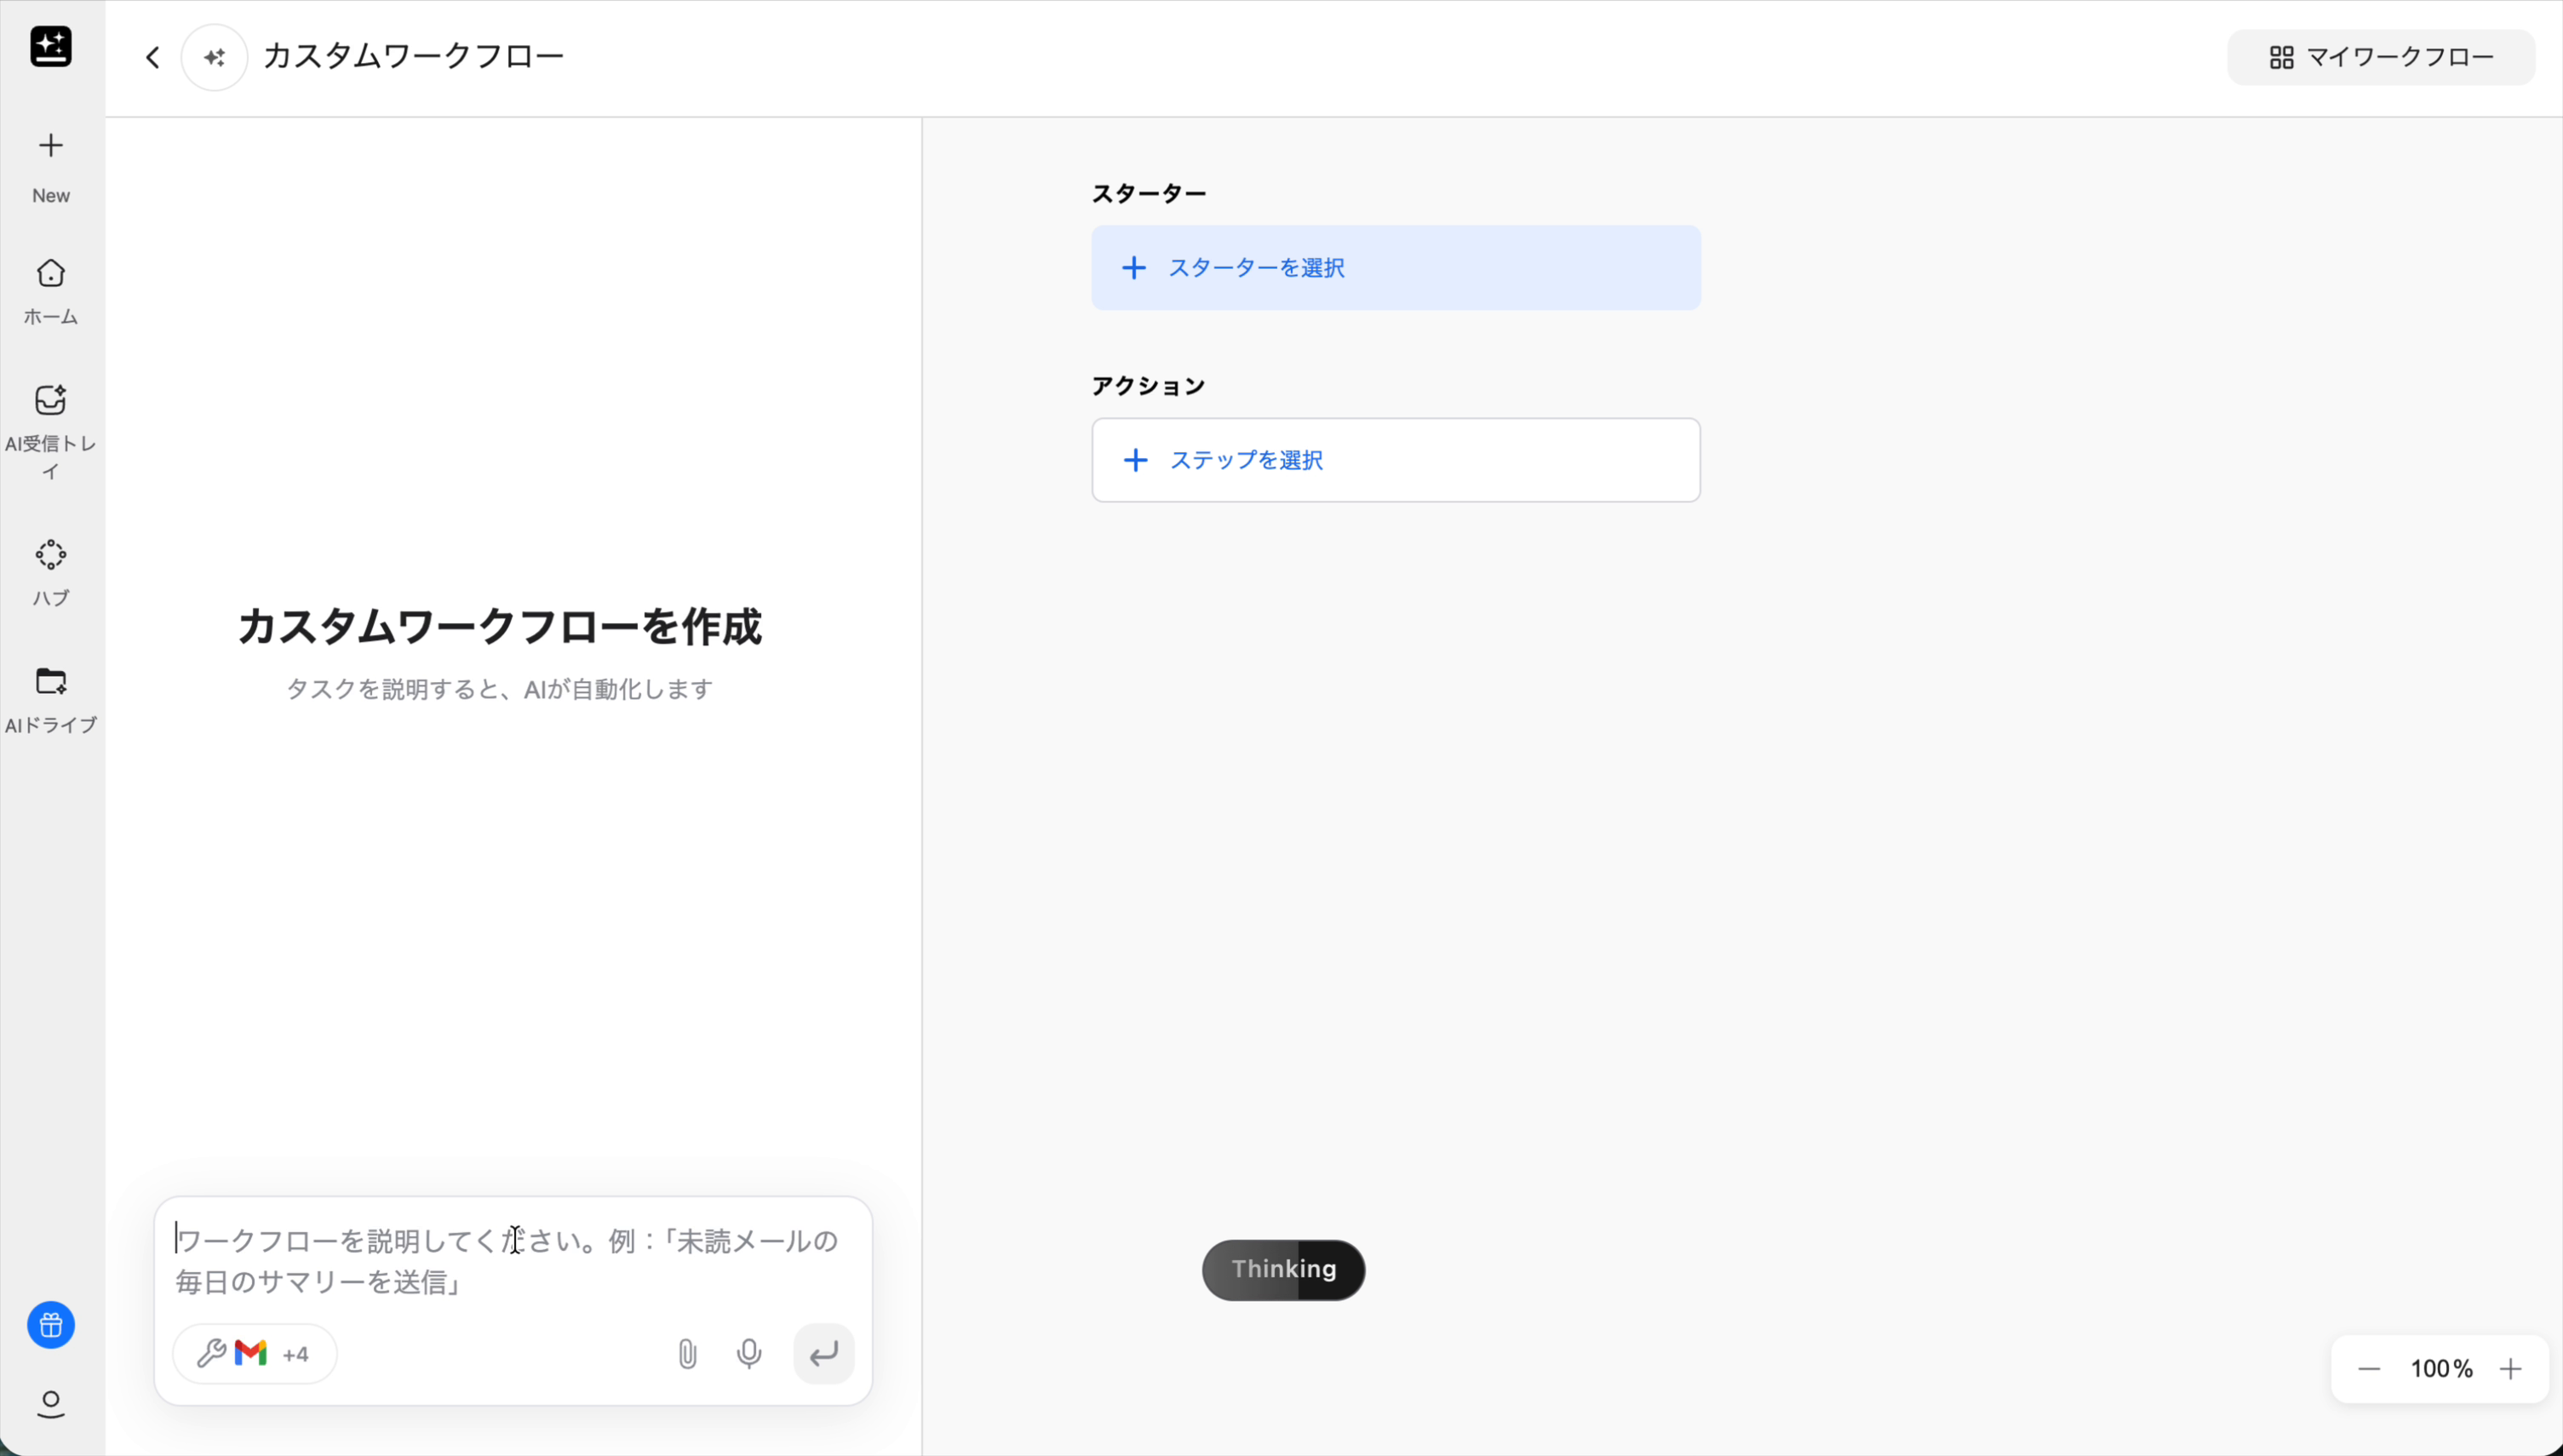
Task: Open the スターターを選択 picker
Action: pos(1395,267)
